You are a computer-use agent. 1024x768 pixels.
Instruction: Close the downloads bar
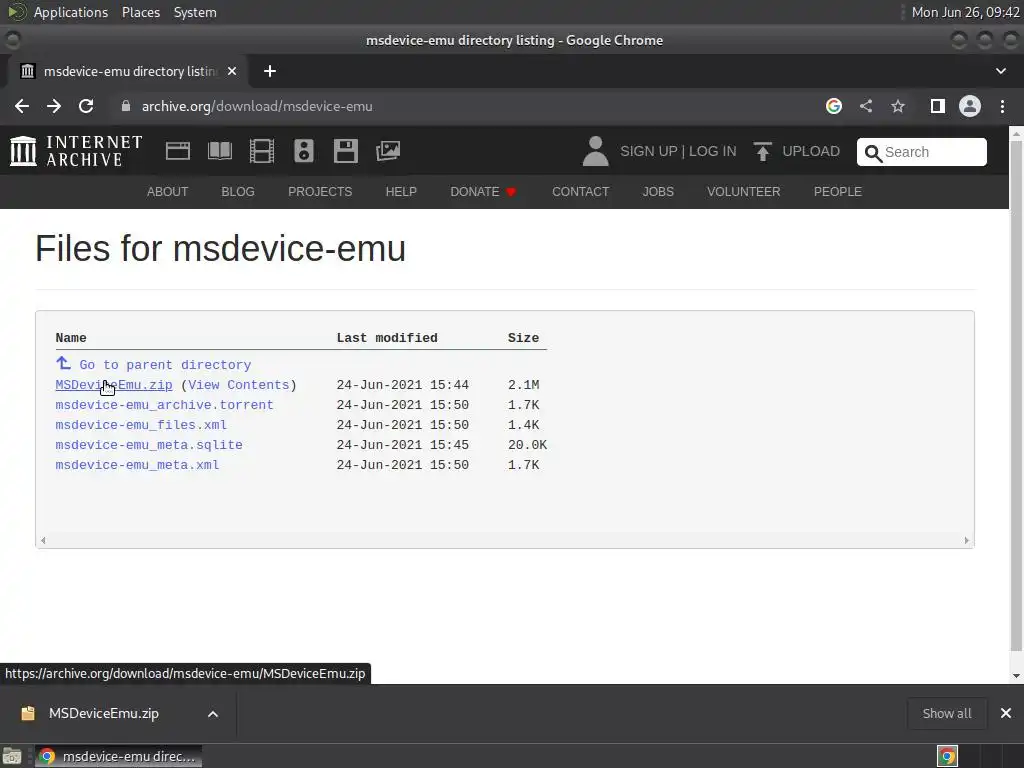[x=1006, y=713]
